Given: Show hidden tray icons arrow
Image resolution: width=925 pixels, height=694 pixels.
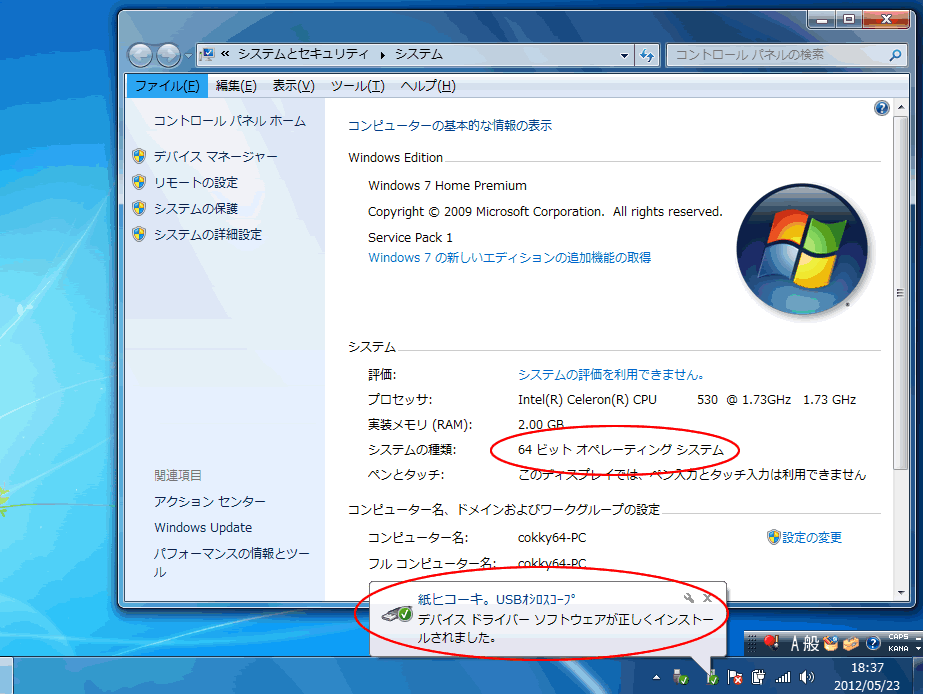Looking at the screenshot, I should 656,677.
